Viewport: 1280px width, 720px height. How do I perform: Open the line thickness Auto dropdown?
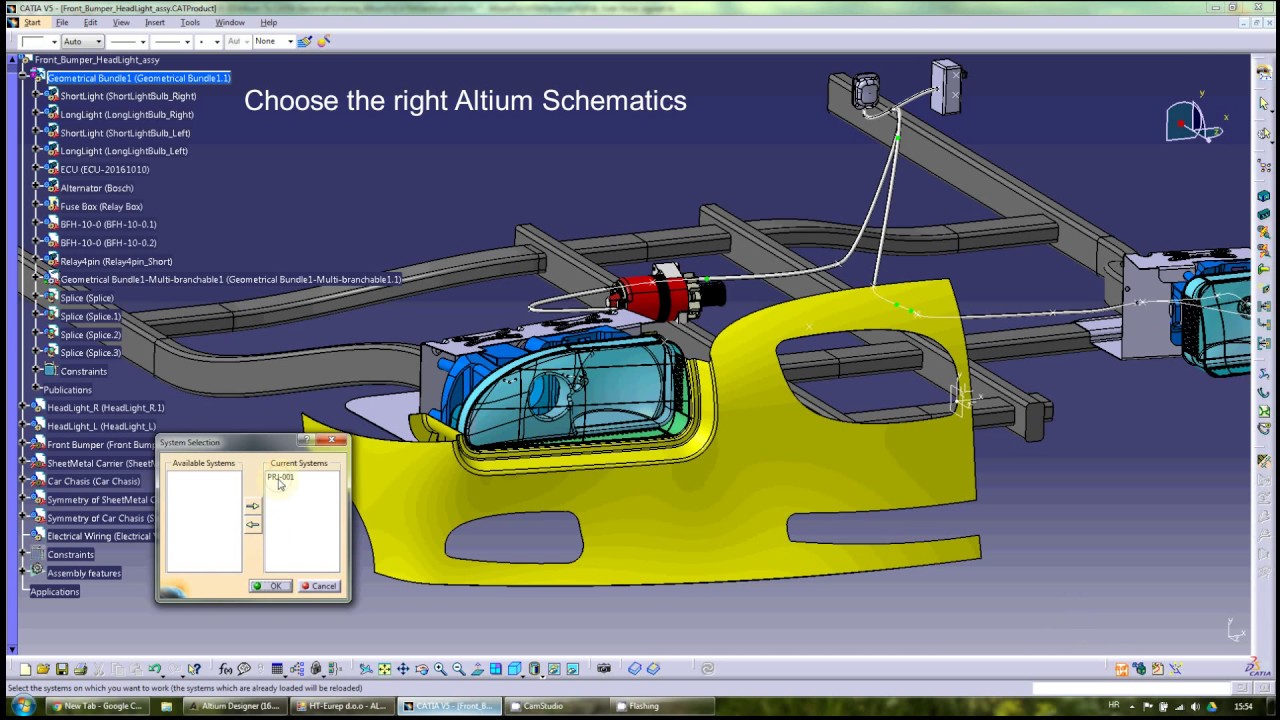click(x=82, y=41)
